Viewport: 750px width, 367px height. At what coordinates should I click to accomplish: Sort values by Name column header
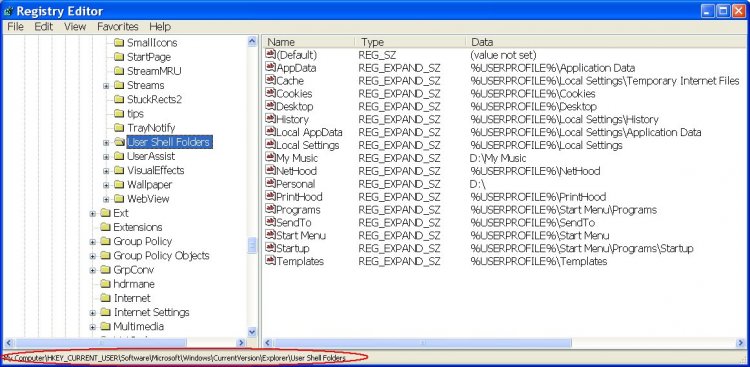tap(309, 42)
